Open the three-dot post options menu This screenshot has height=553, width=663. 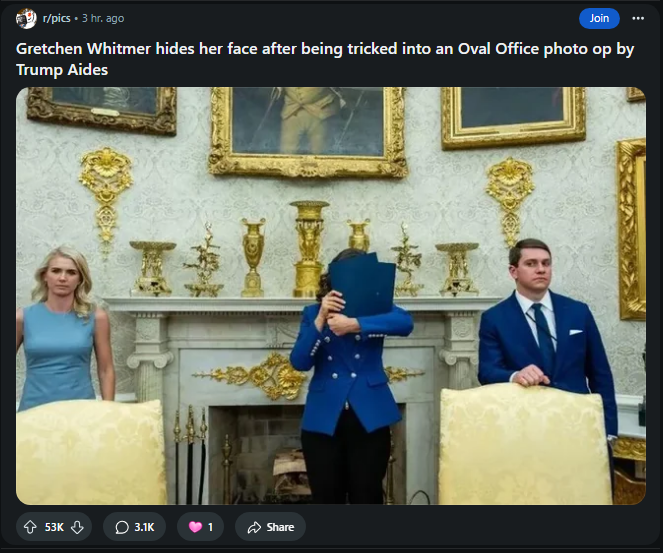coord(638,18)
